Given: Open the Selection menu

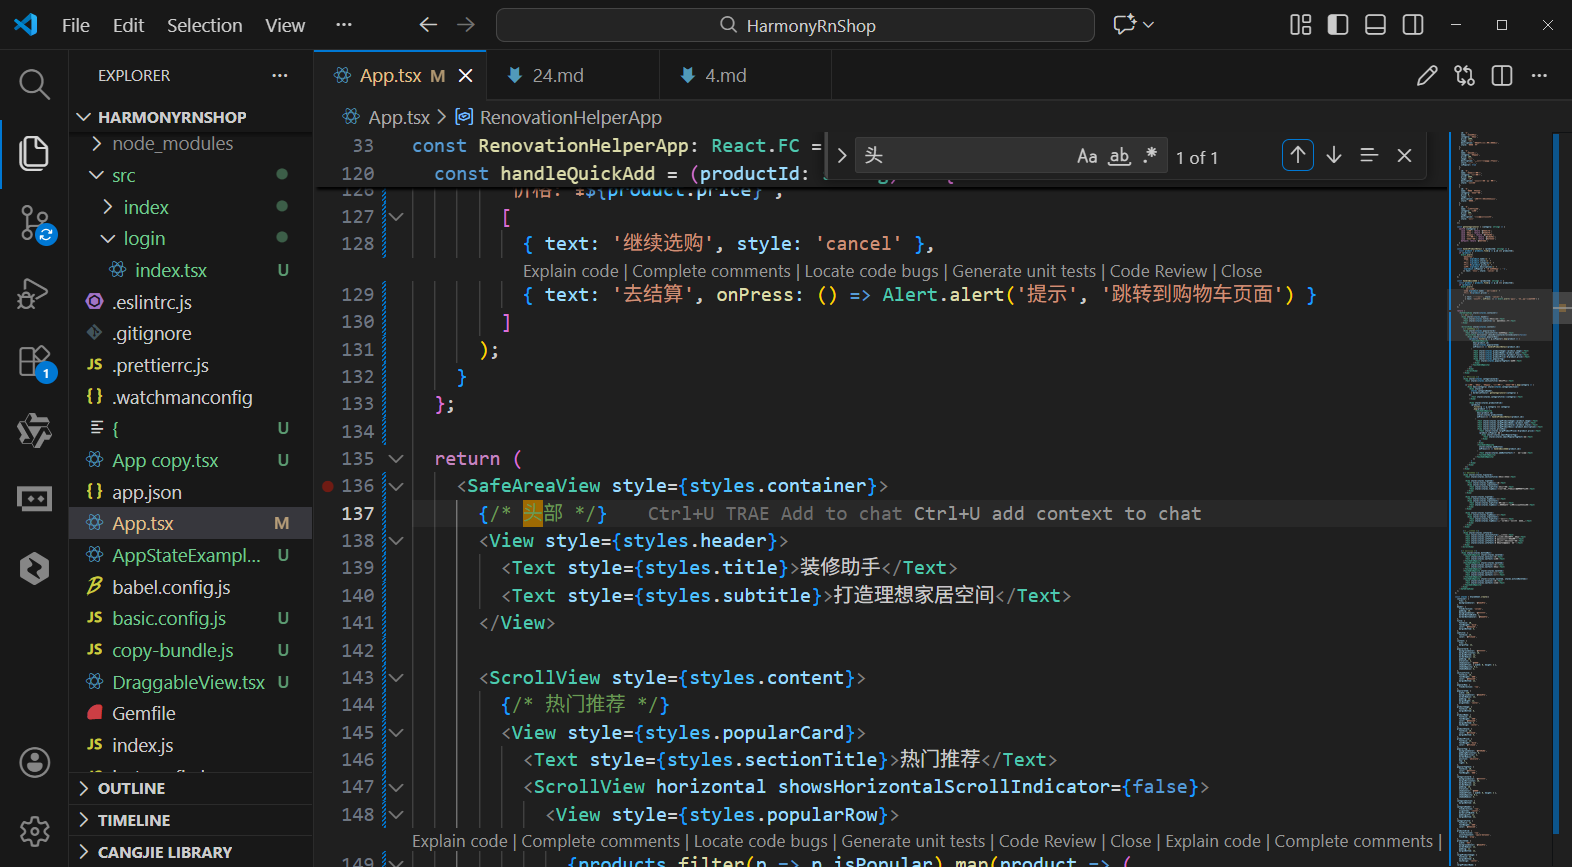Looking at the screenshot, I should coord(204,25).
